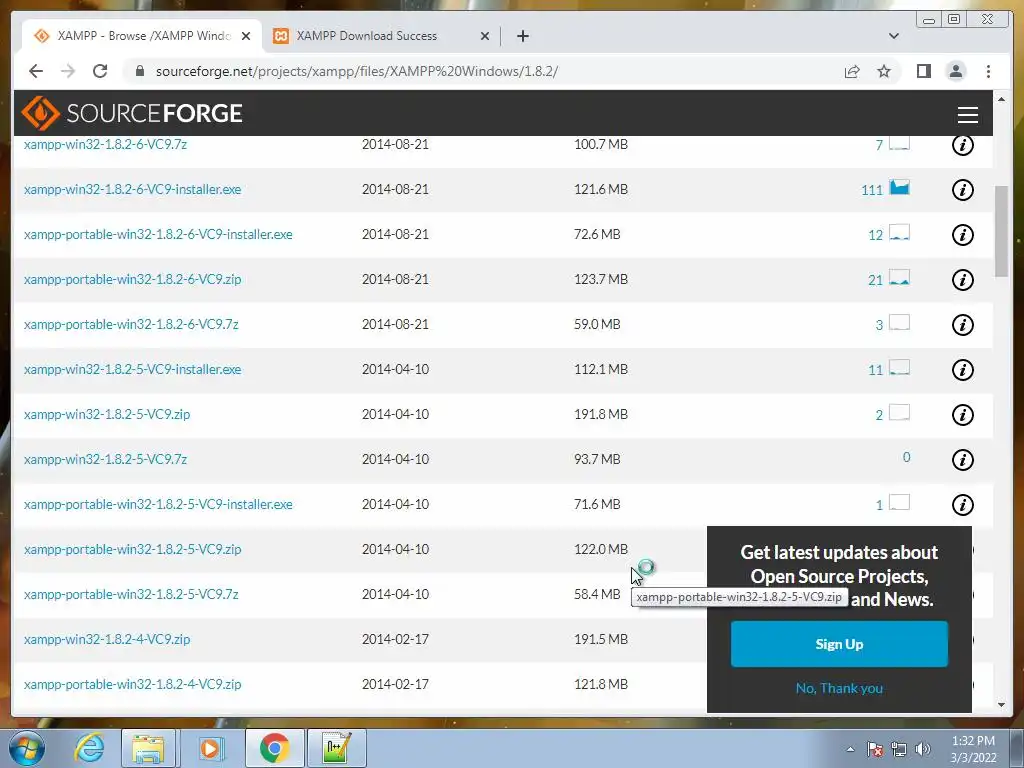Download xampp-portable-win32-1.8.2-6-VC9.7z
The image size is (1024, 768).
coord(131,325)
